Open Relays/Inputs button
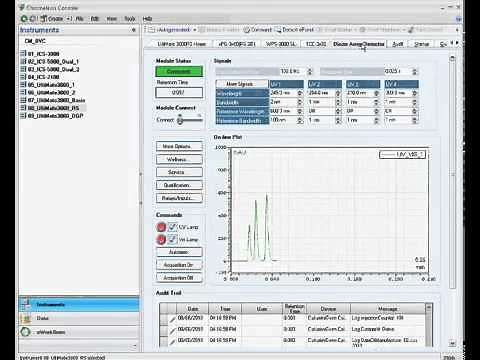Image resolution: width=480 pixels, height=360 pixels. 179,198
